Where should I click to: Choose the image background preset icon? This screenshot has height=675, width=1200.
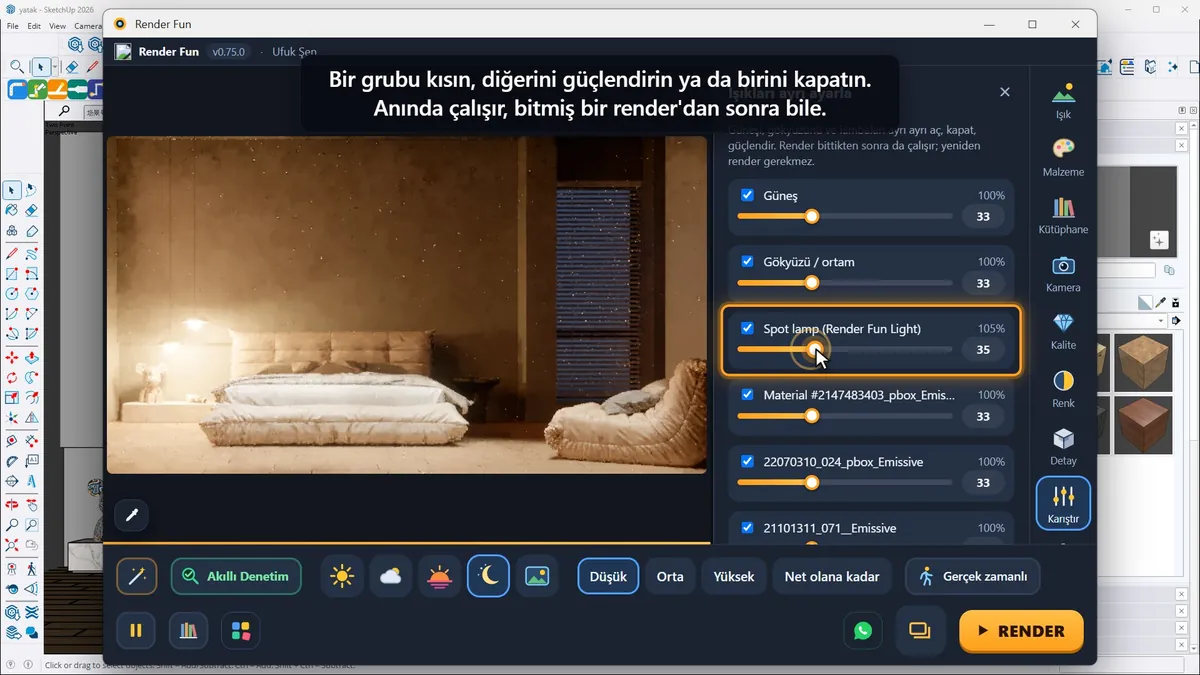click(x=537, y=576)
